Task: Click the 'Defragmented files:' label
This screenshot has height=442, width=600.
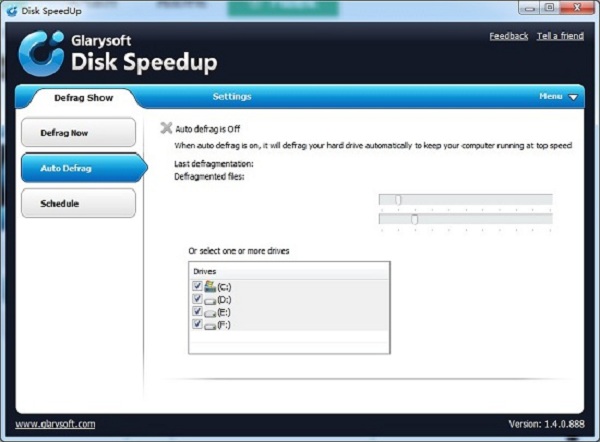Action: (209, 176)
